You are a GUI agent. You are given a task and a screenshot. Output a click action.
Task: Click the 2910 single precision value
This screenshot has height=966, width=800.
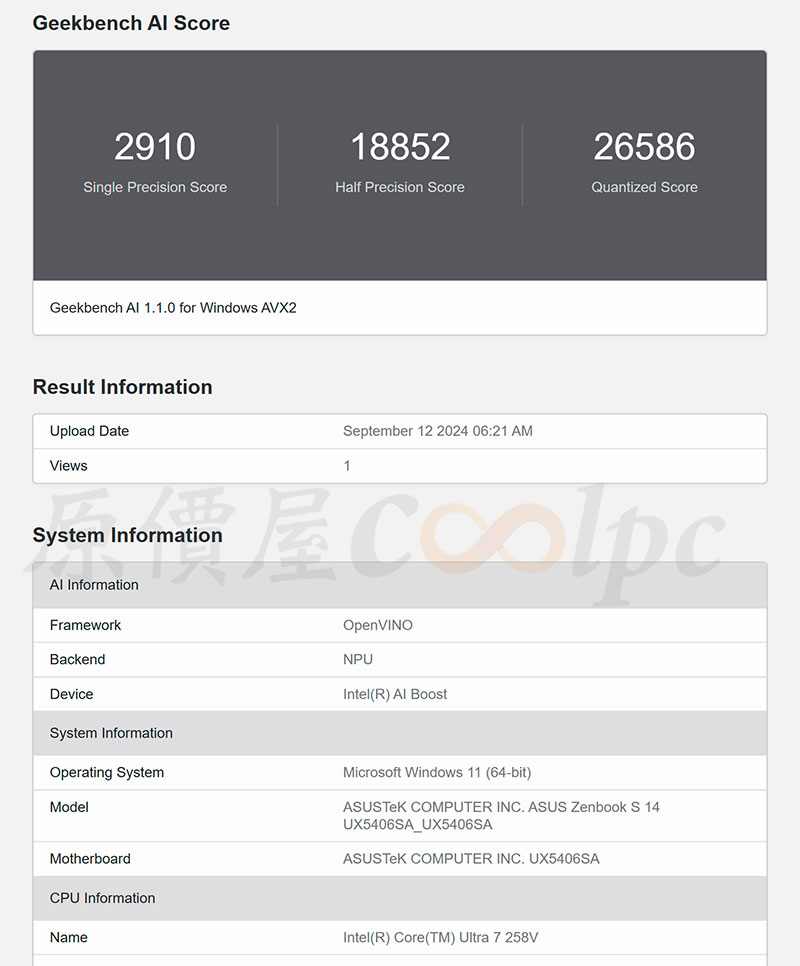click(x=155, y=147)
